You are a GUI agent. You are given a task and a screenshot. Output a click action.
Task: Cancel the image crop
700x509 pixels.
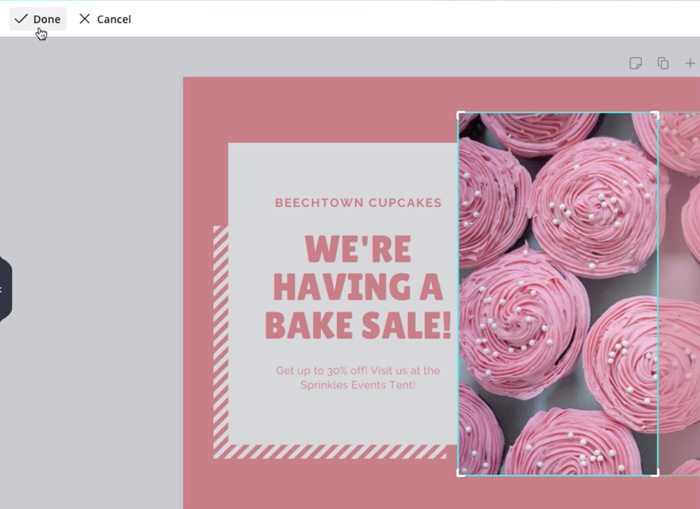(x=105, y=19)
